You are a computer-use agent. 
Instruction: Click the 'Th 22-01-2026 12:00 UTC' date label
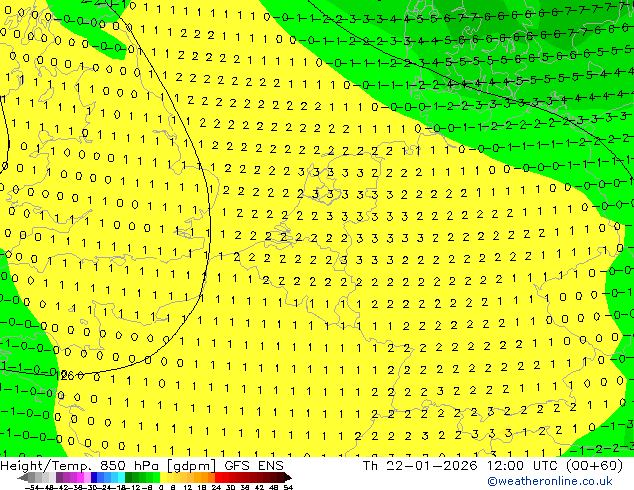pos(461,466)
